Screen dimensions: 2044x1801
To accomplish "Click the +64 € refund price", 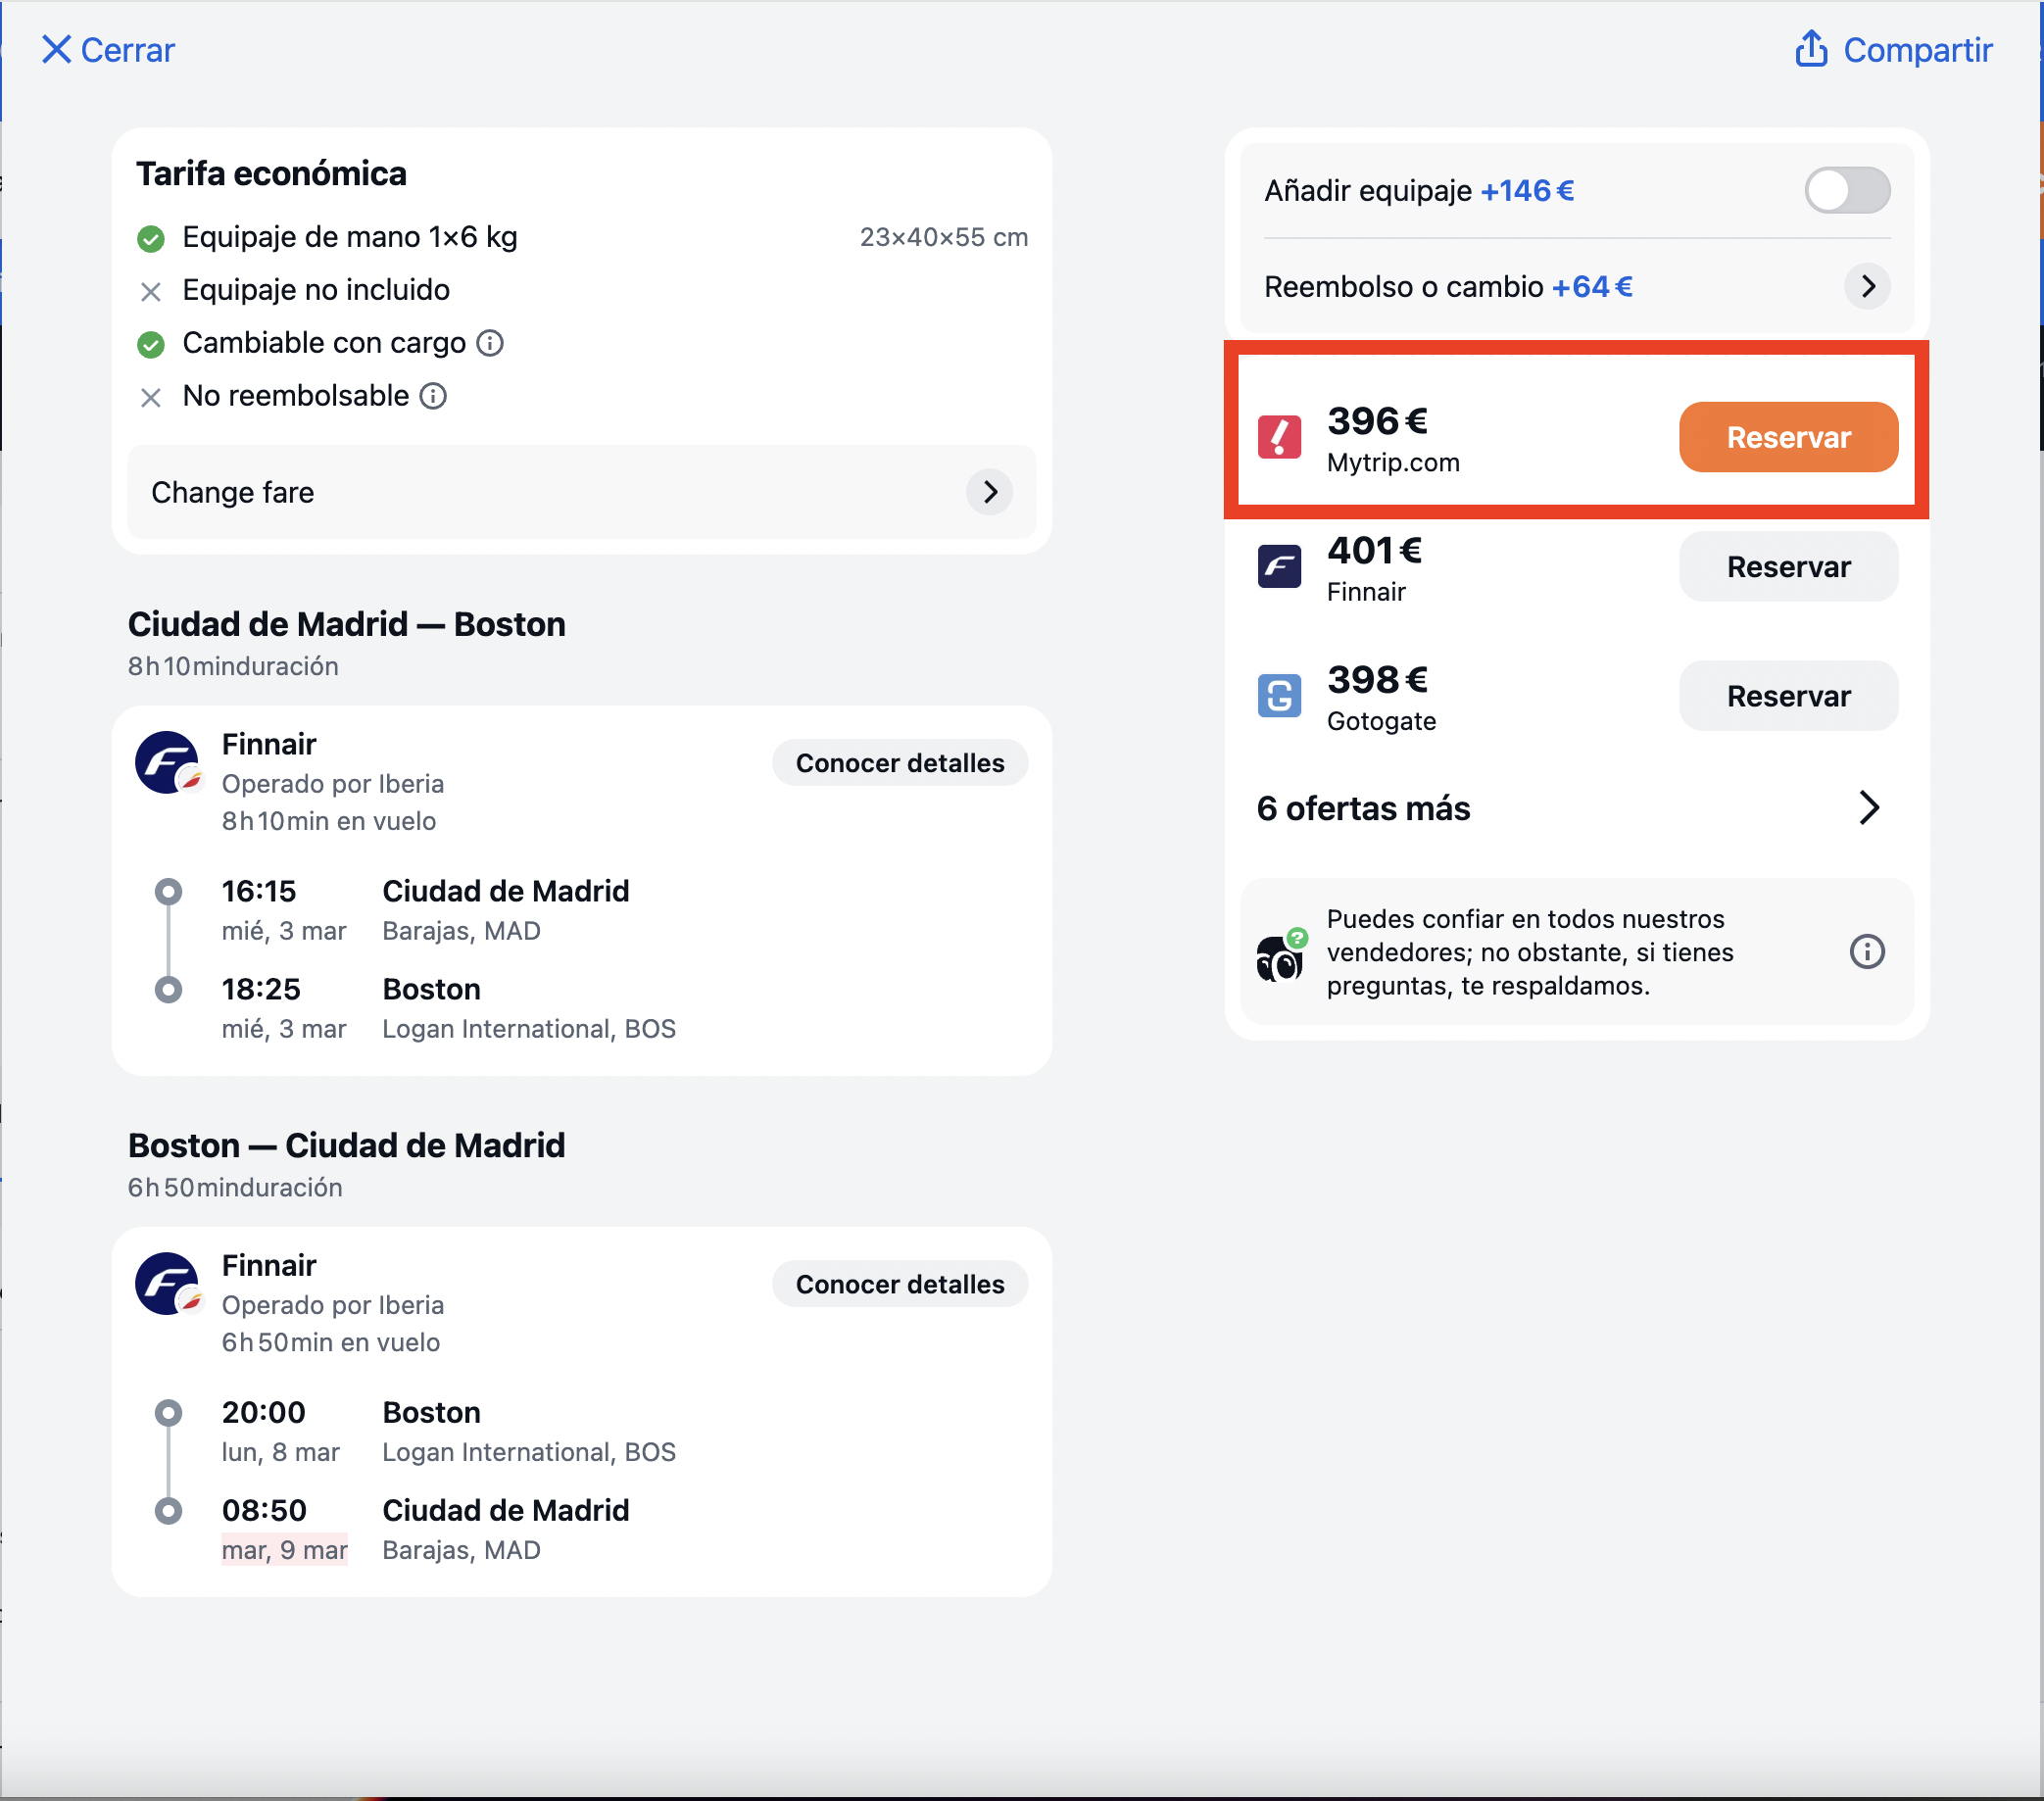I will pos(1592,287).
